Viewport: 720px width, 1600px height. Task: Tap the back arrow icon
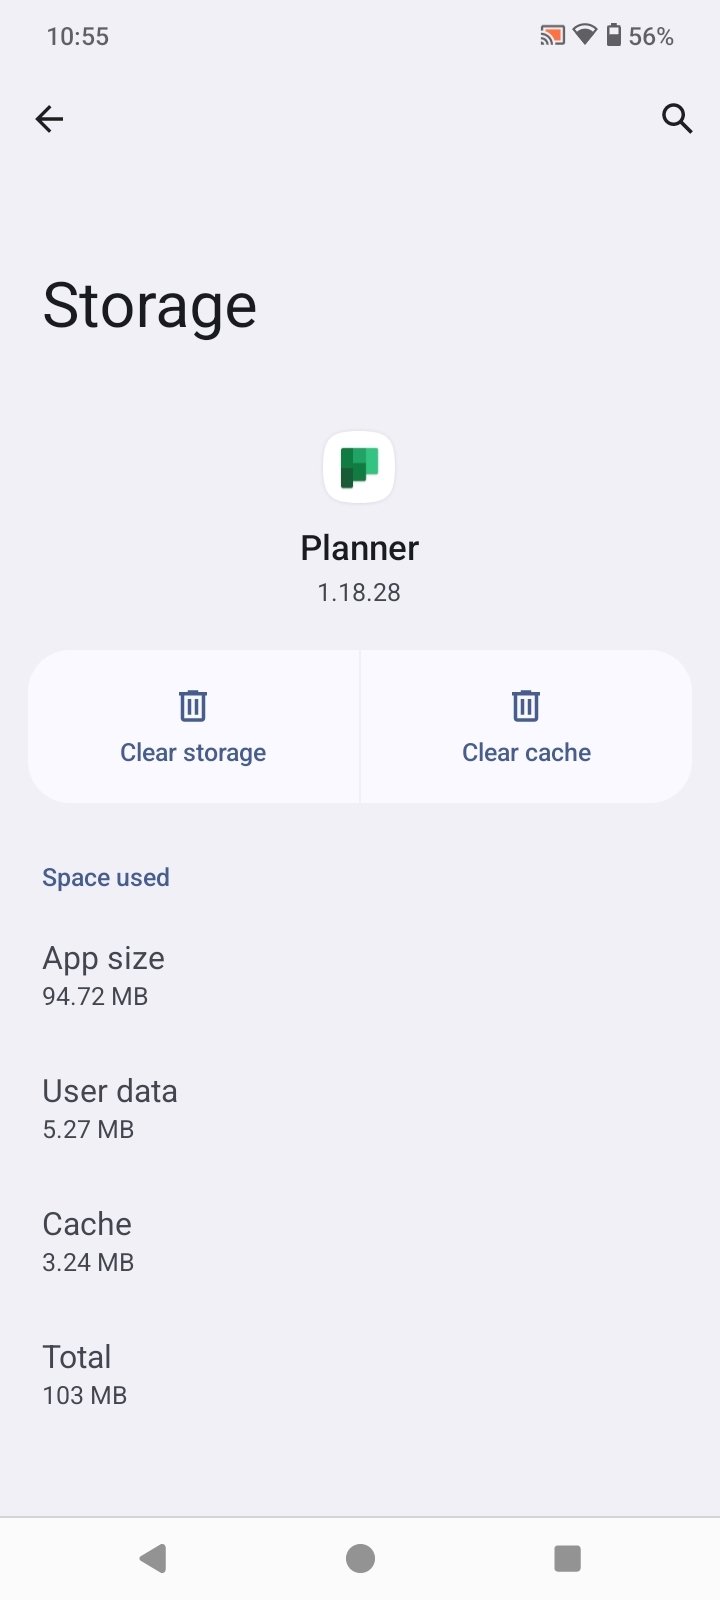click(x=49, y=119)
